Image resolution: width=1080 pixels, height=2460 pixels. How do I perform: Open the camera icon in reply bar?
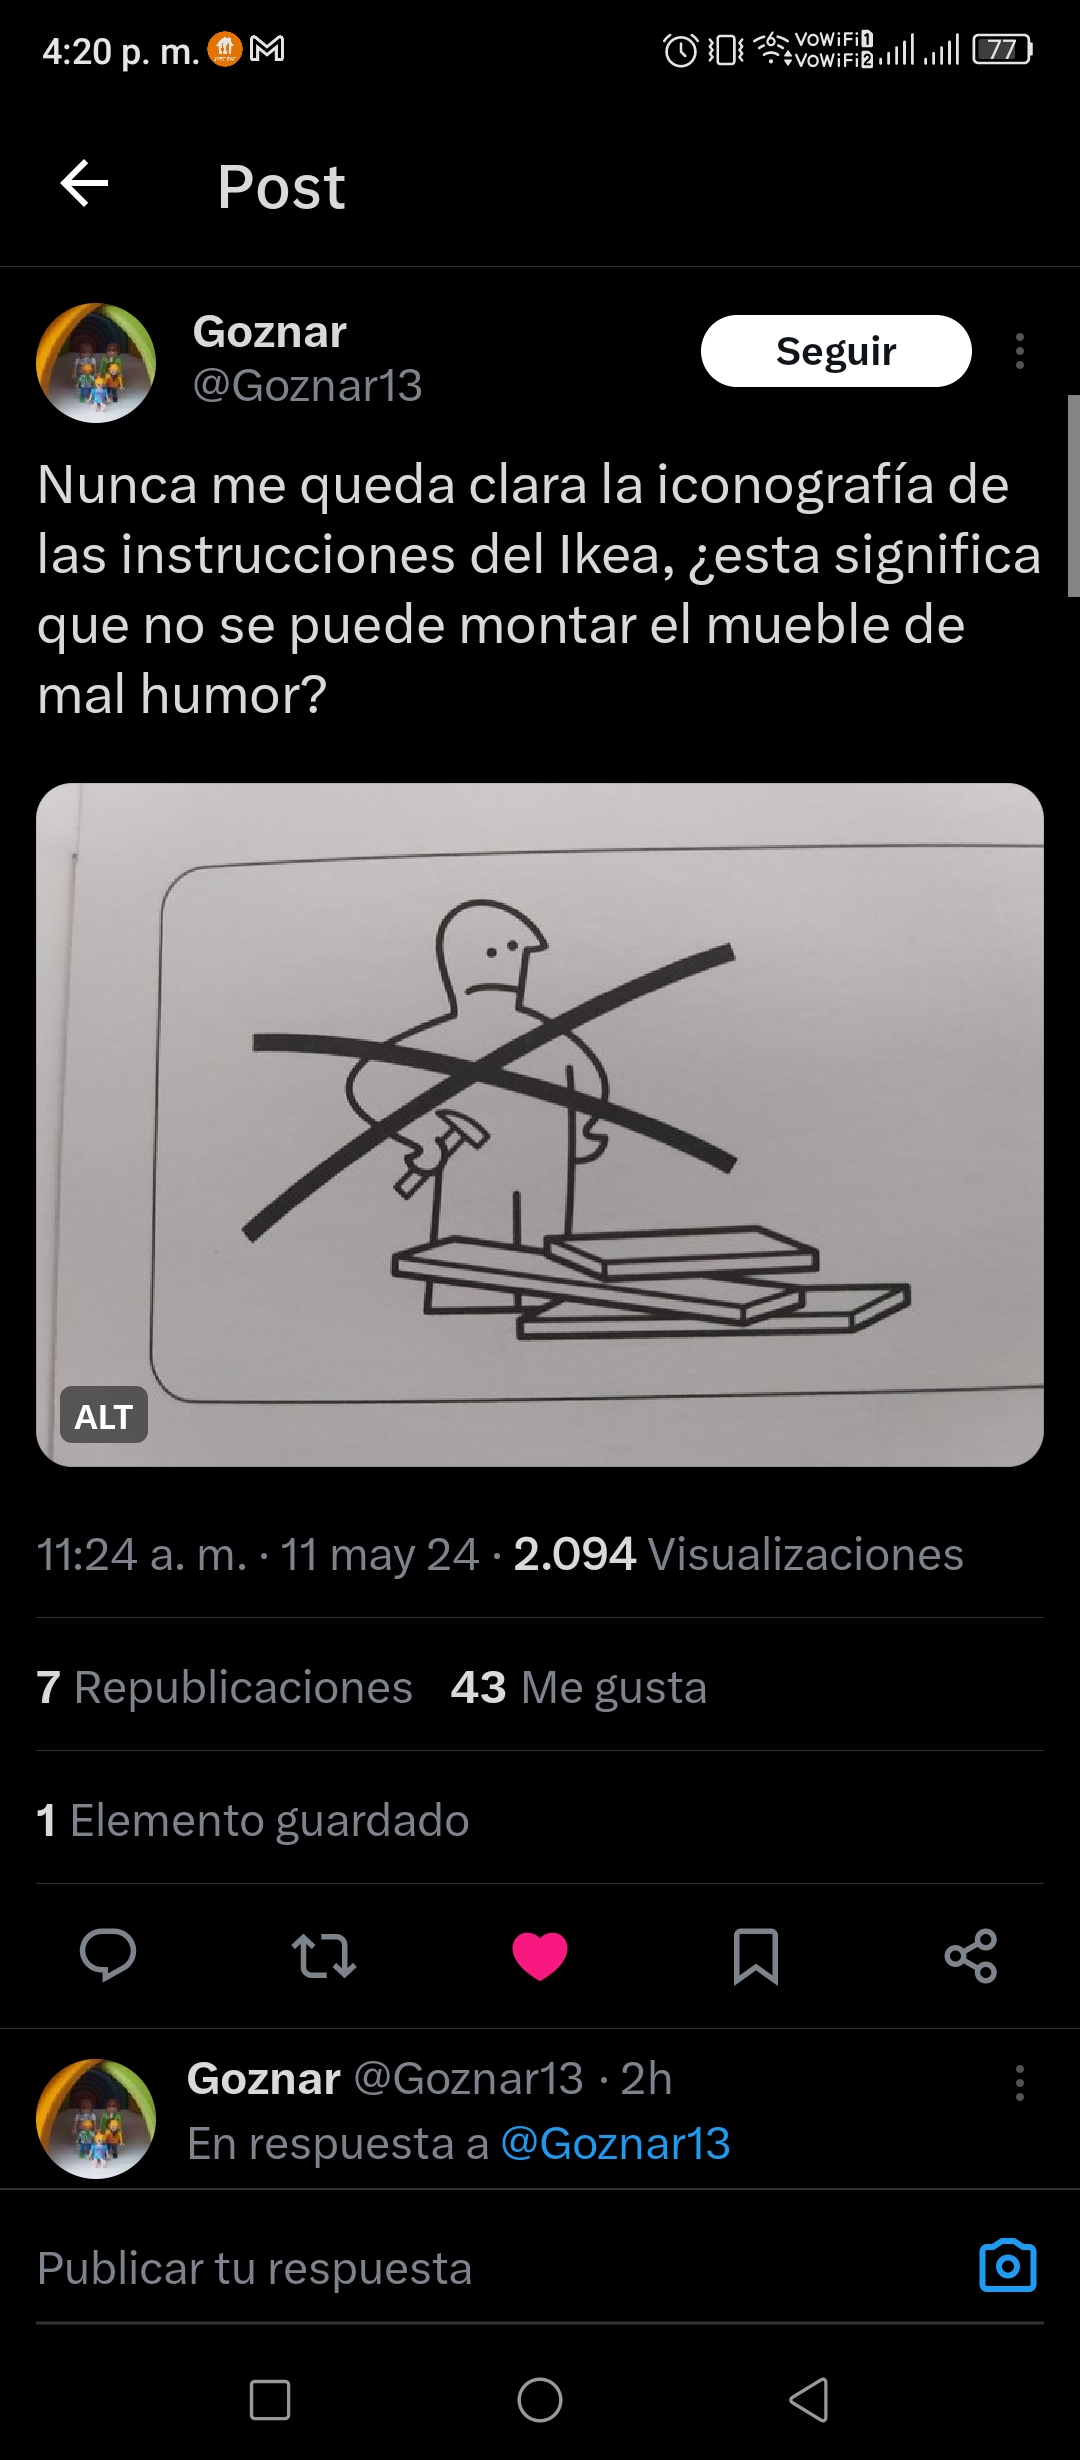click(x=1008, y=2266)
